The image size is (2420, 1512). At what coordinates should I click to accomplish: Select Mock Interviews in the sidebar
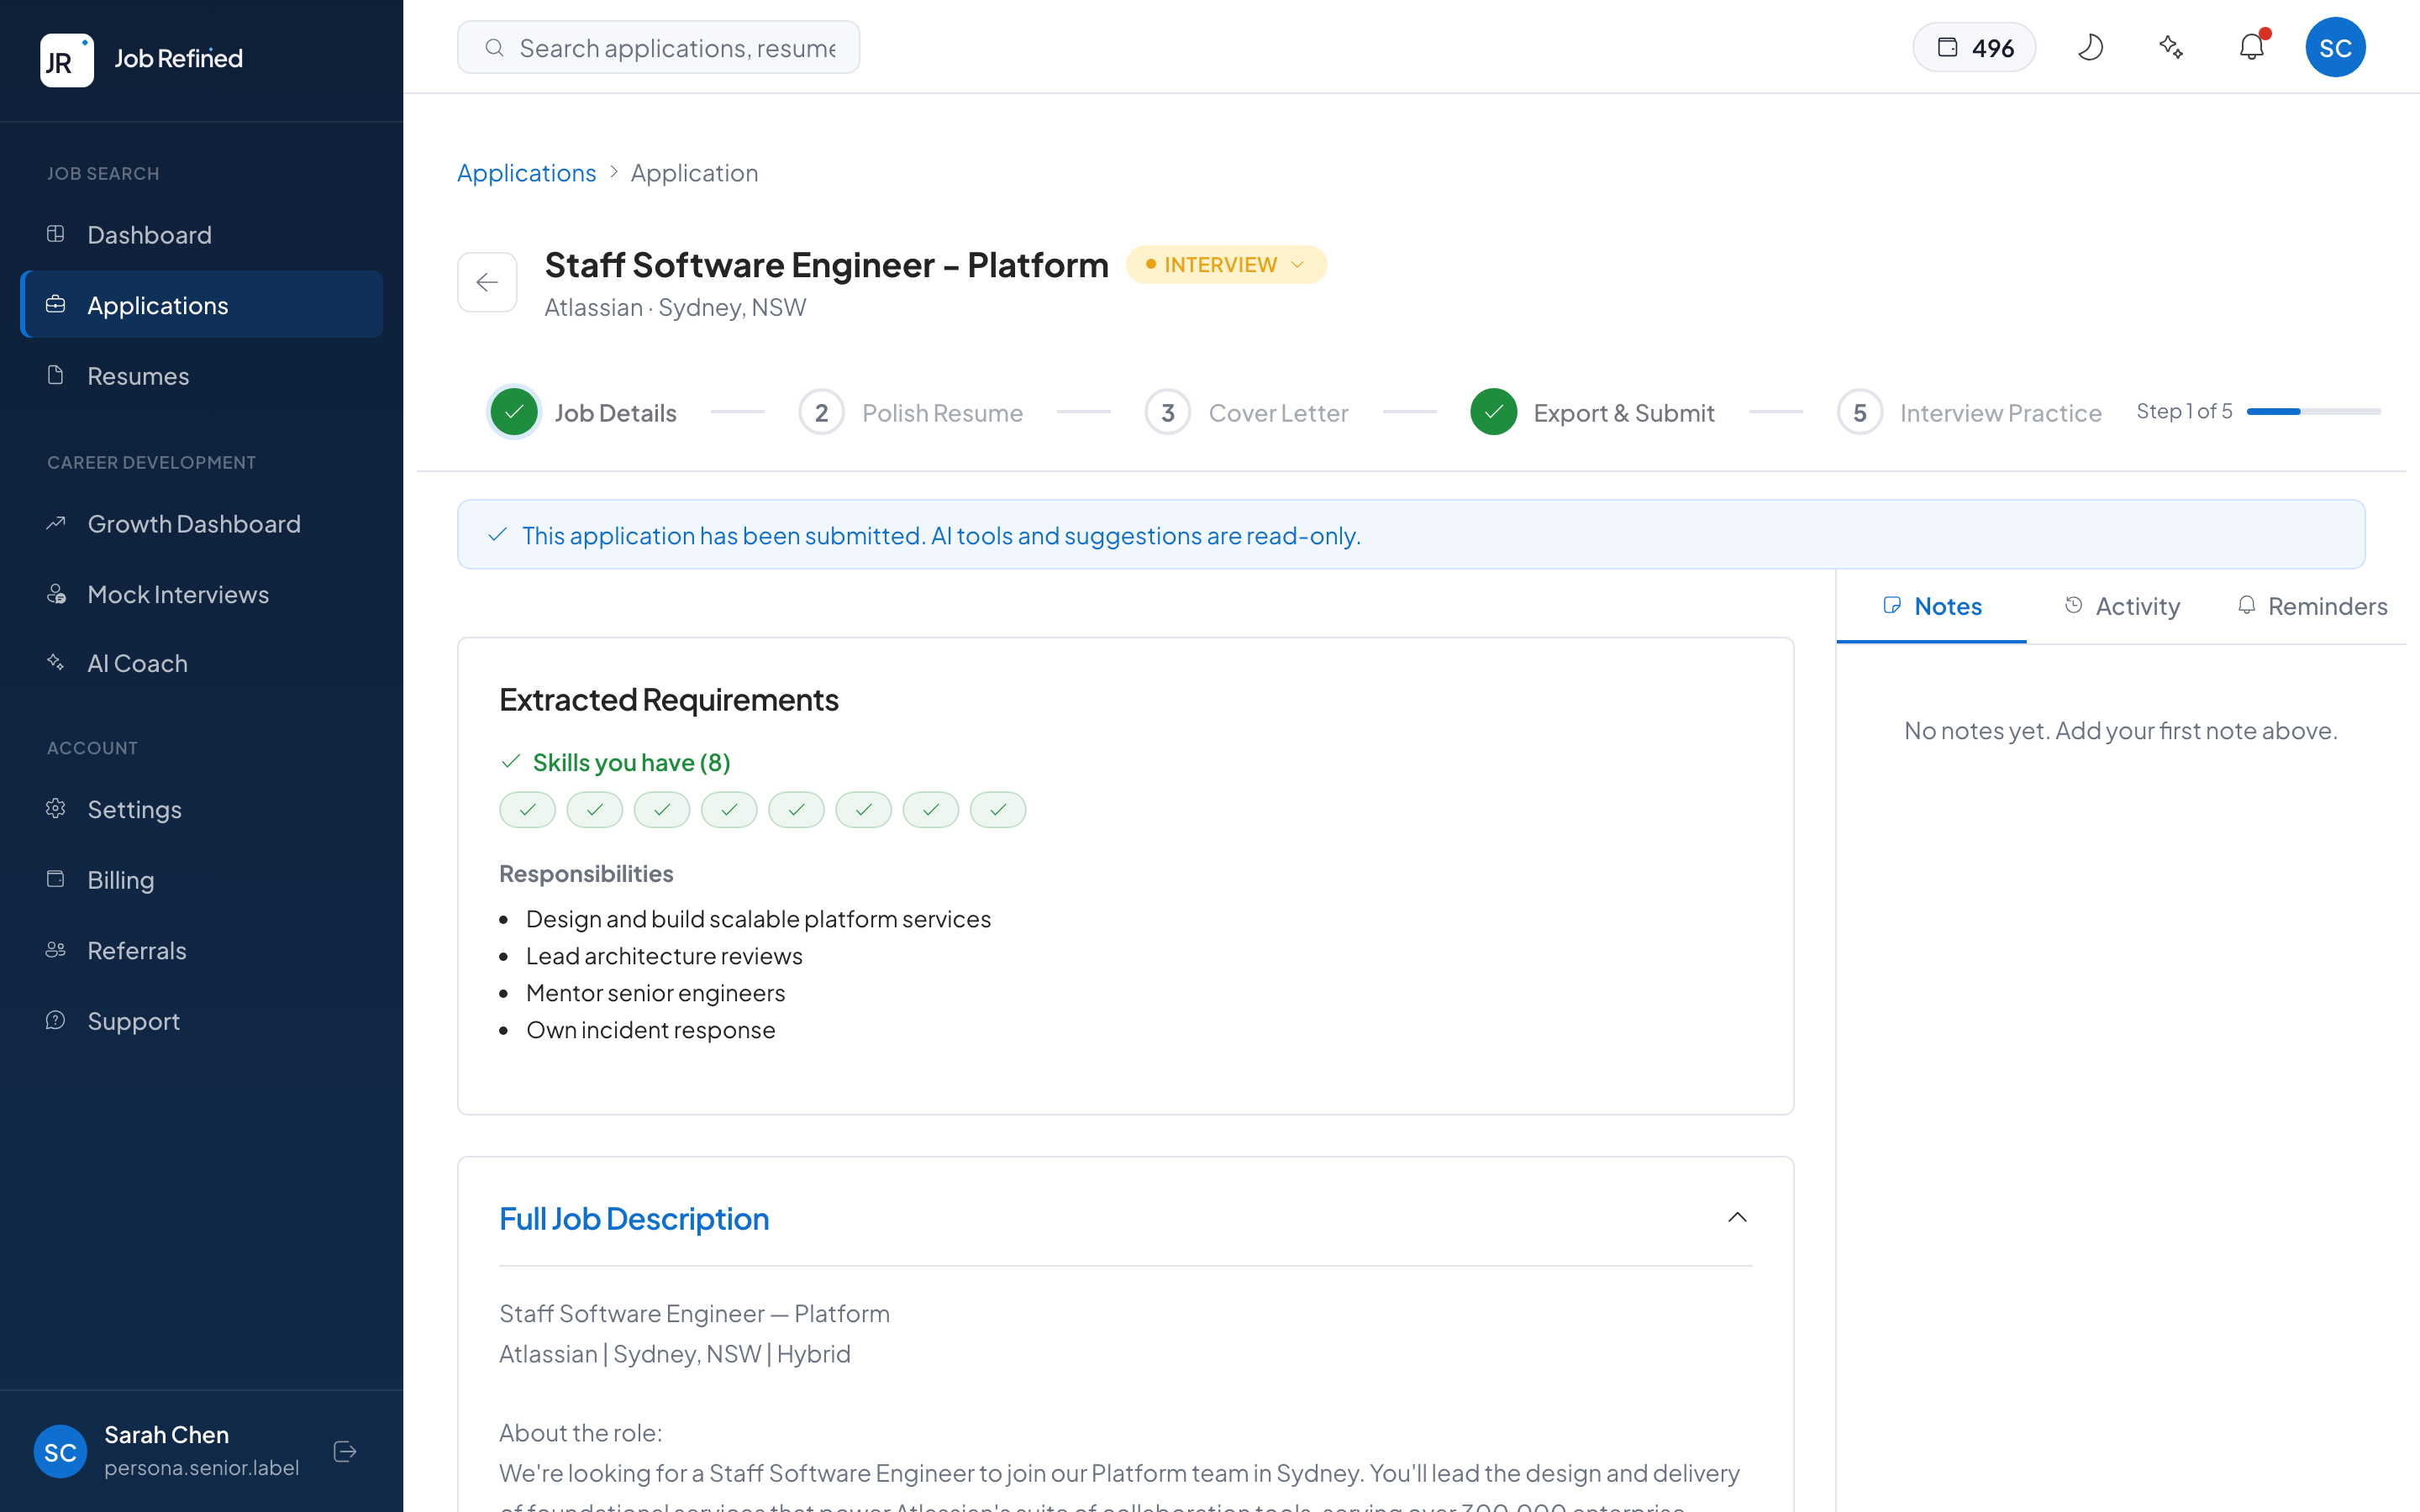pyautogui.click(x=177, y=594)
